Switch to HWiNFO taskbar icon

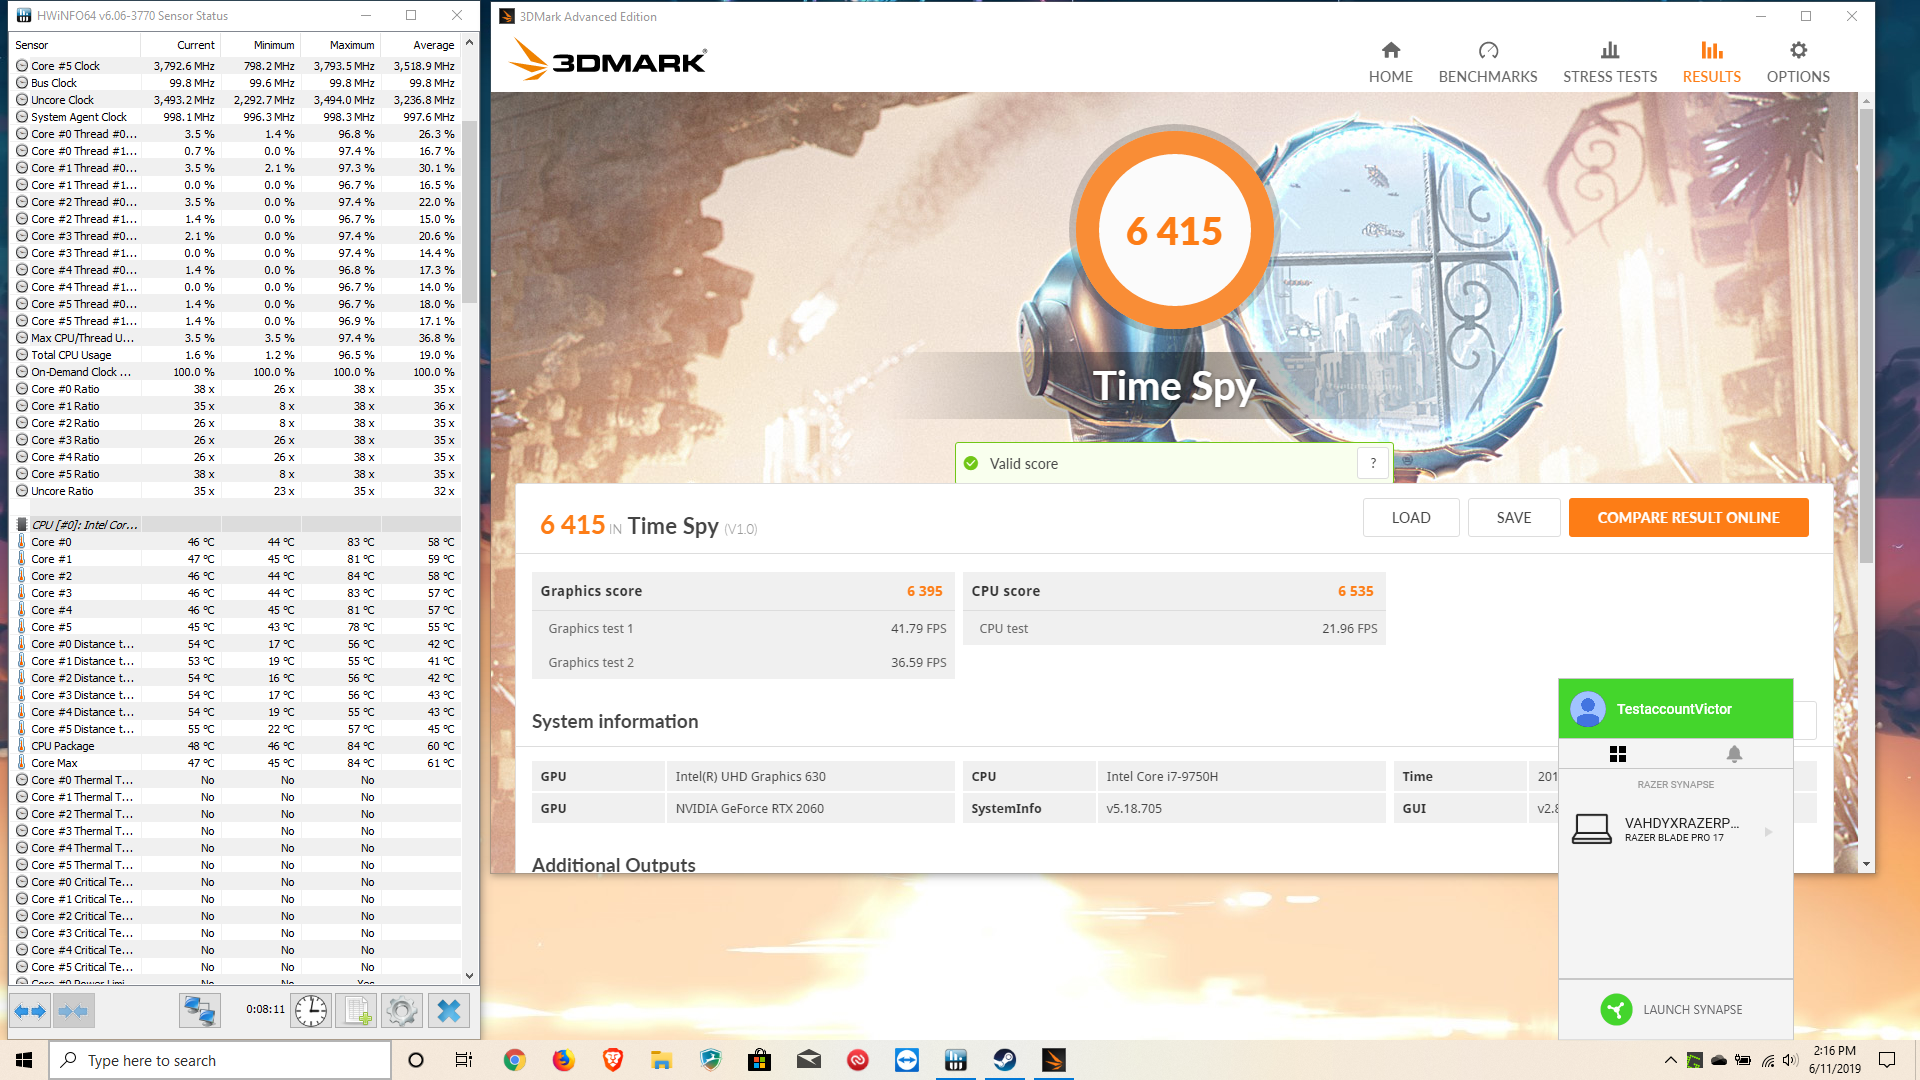[956, 1060]
